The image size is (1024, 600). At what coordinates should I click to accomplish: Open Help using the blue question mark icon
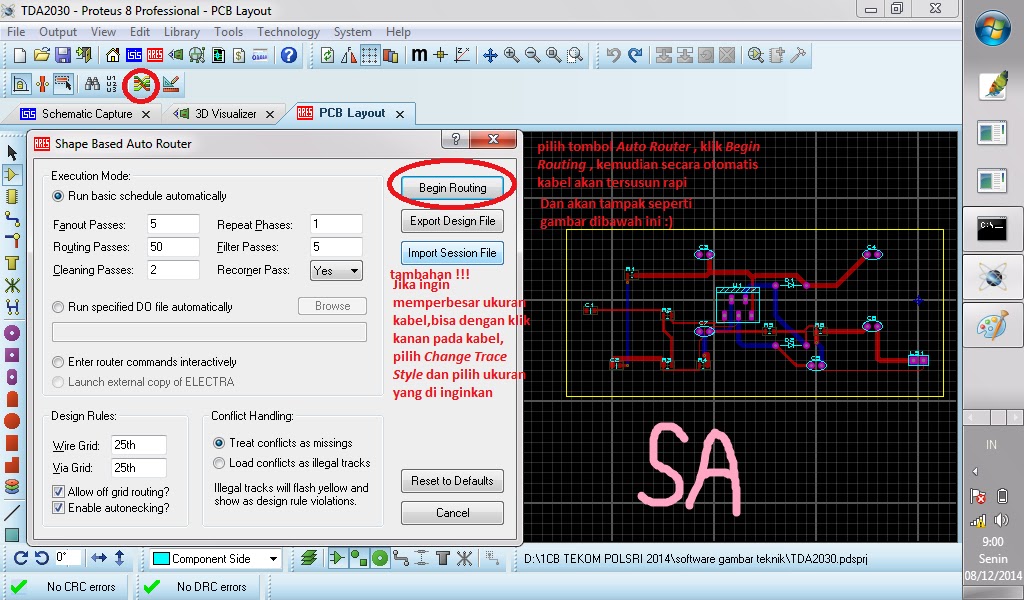pyautogui.click(x=289, y=55)
